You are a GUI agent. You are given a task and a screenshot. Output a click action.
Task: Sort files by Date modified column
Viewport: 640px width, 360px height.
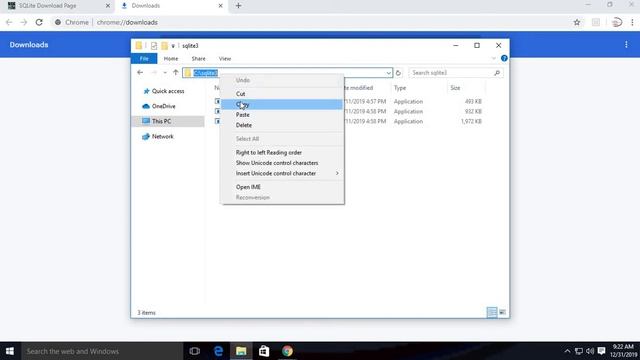[x=358, y=88]
